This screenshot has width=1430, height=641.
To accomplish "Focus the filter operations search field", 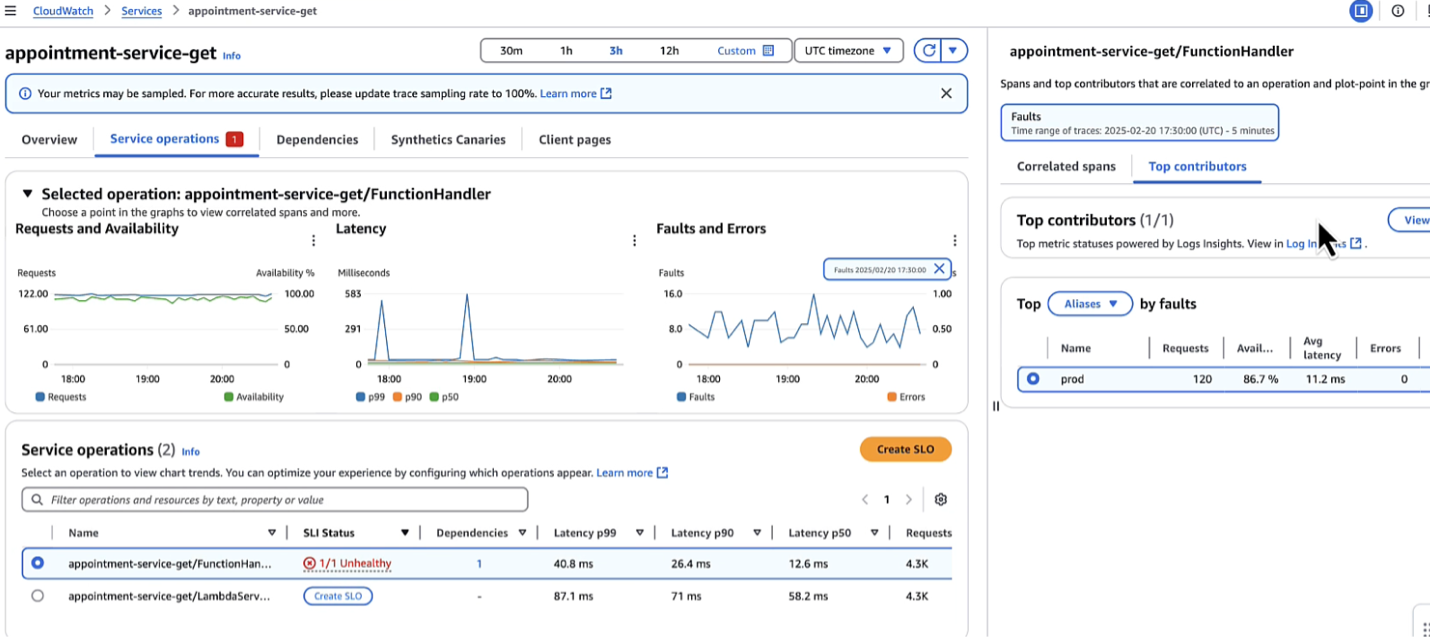I will pos(275,499).
